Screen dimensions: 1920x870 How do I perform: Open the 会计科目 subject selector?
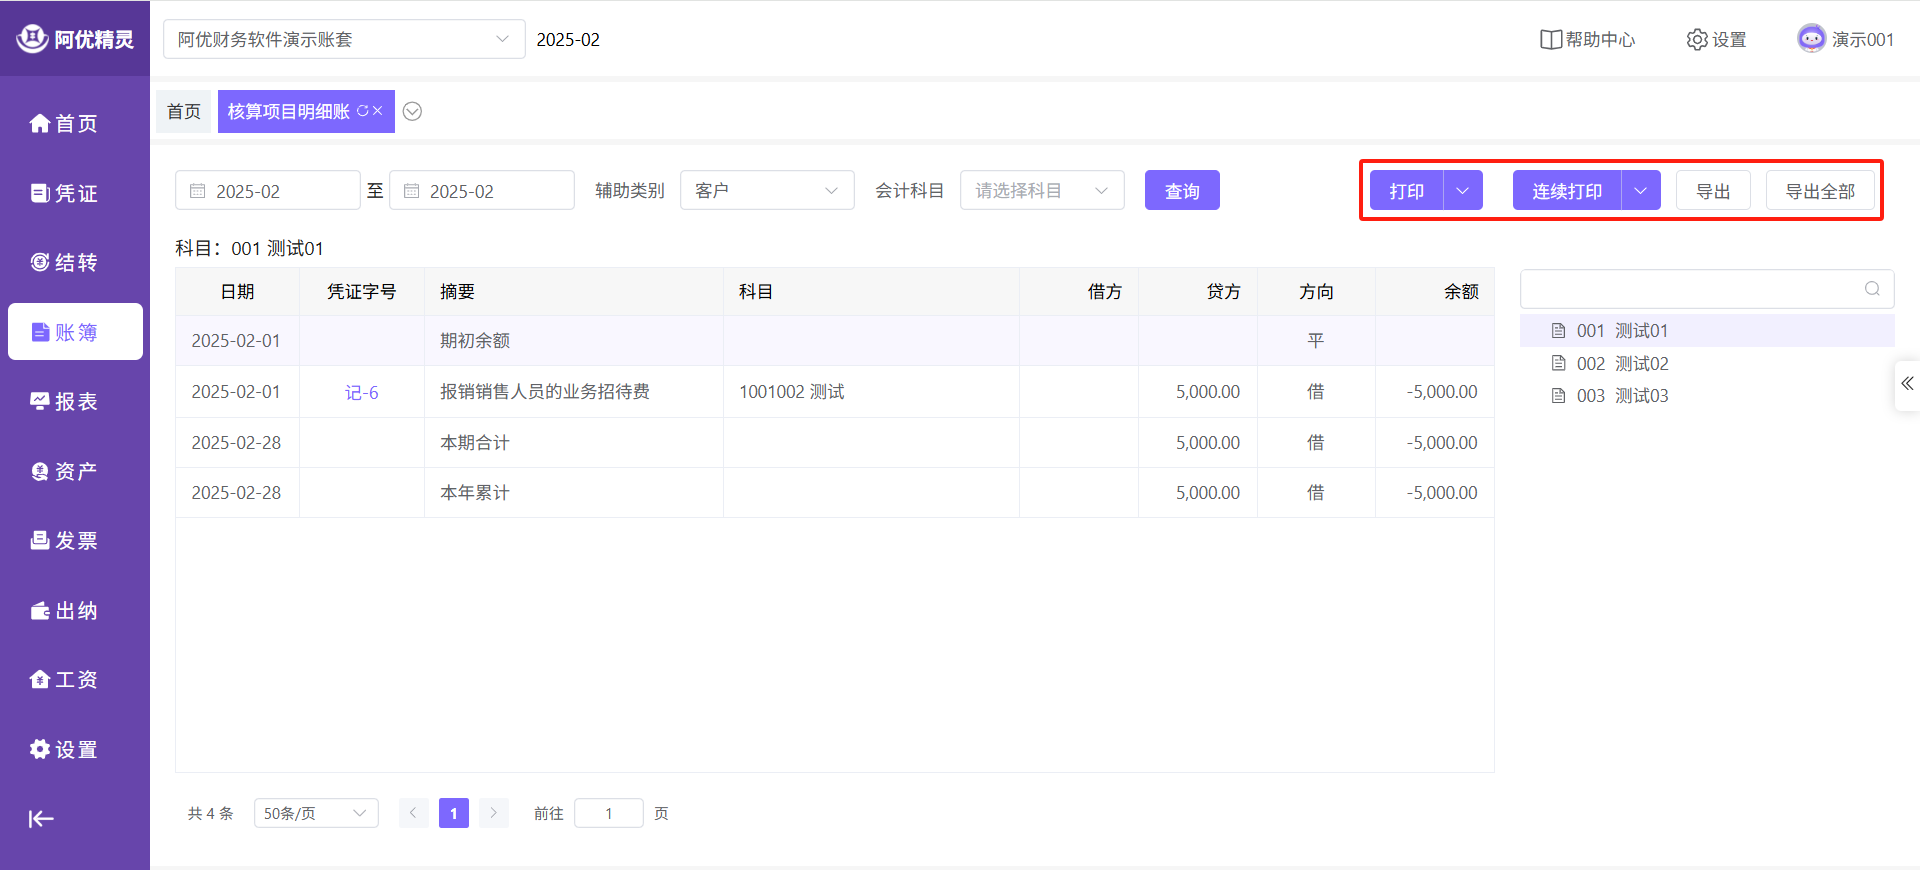click(x=1041, y=191)
